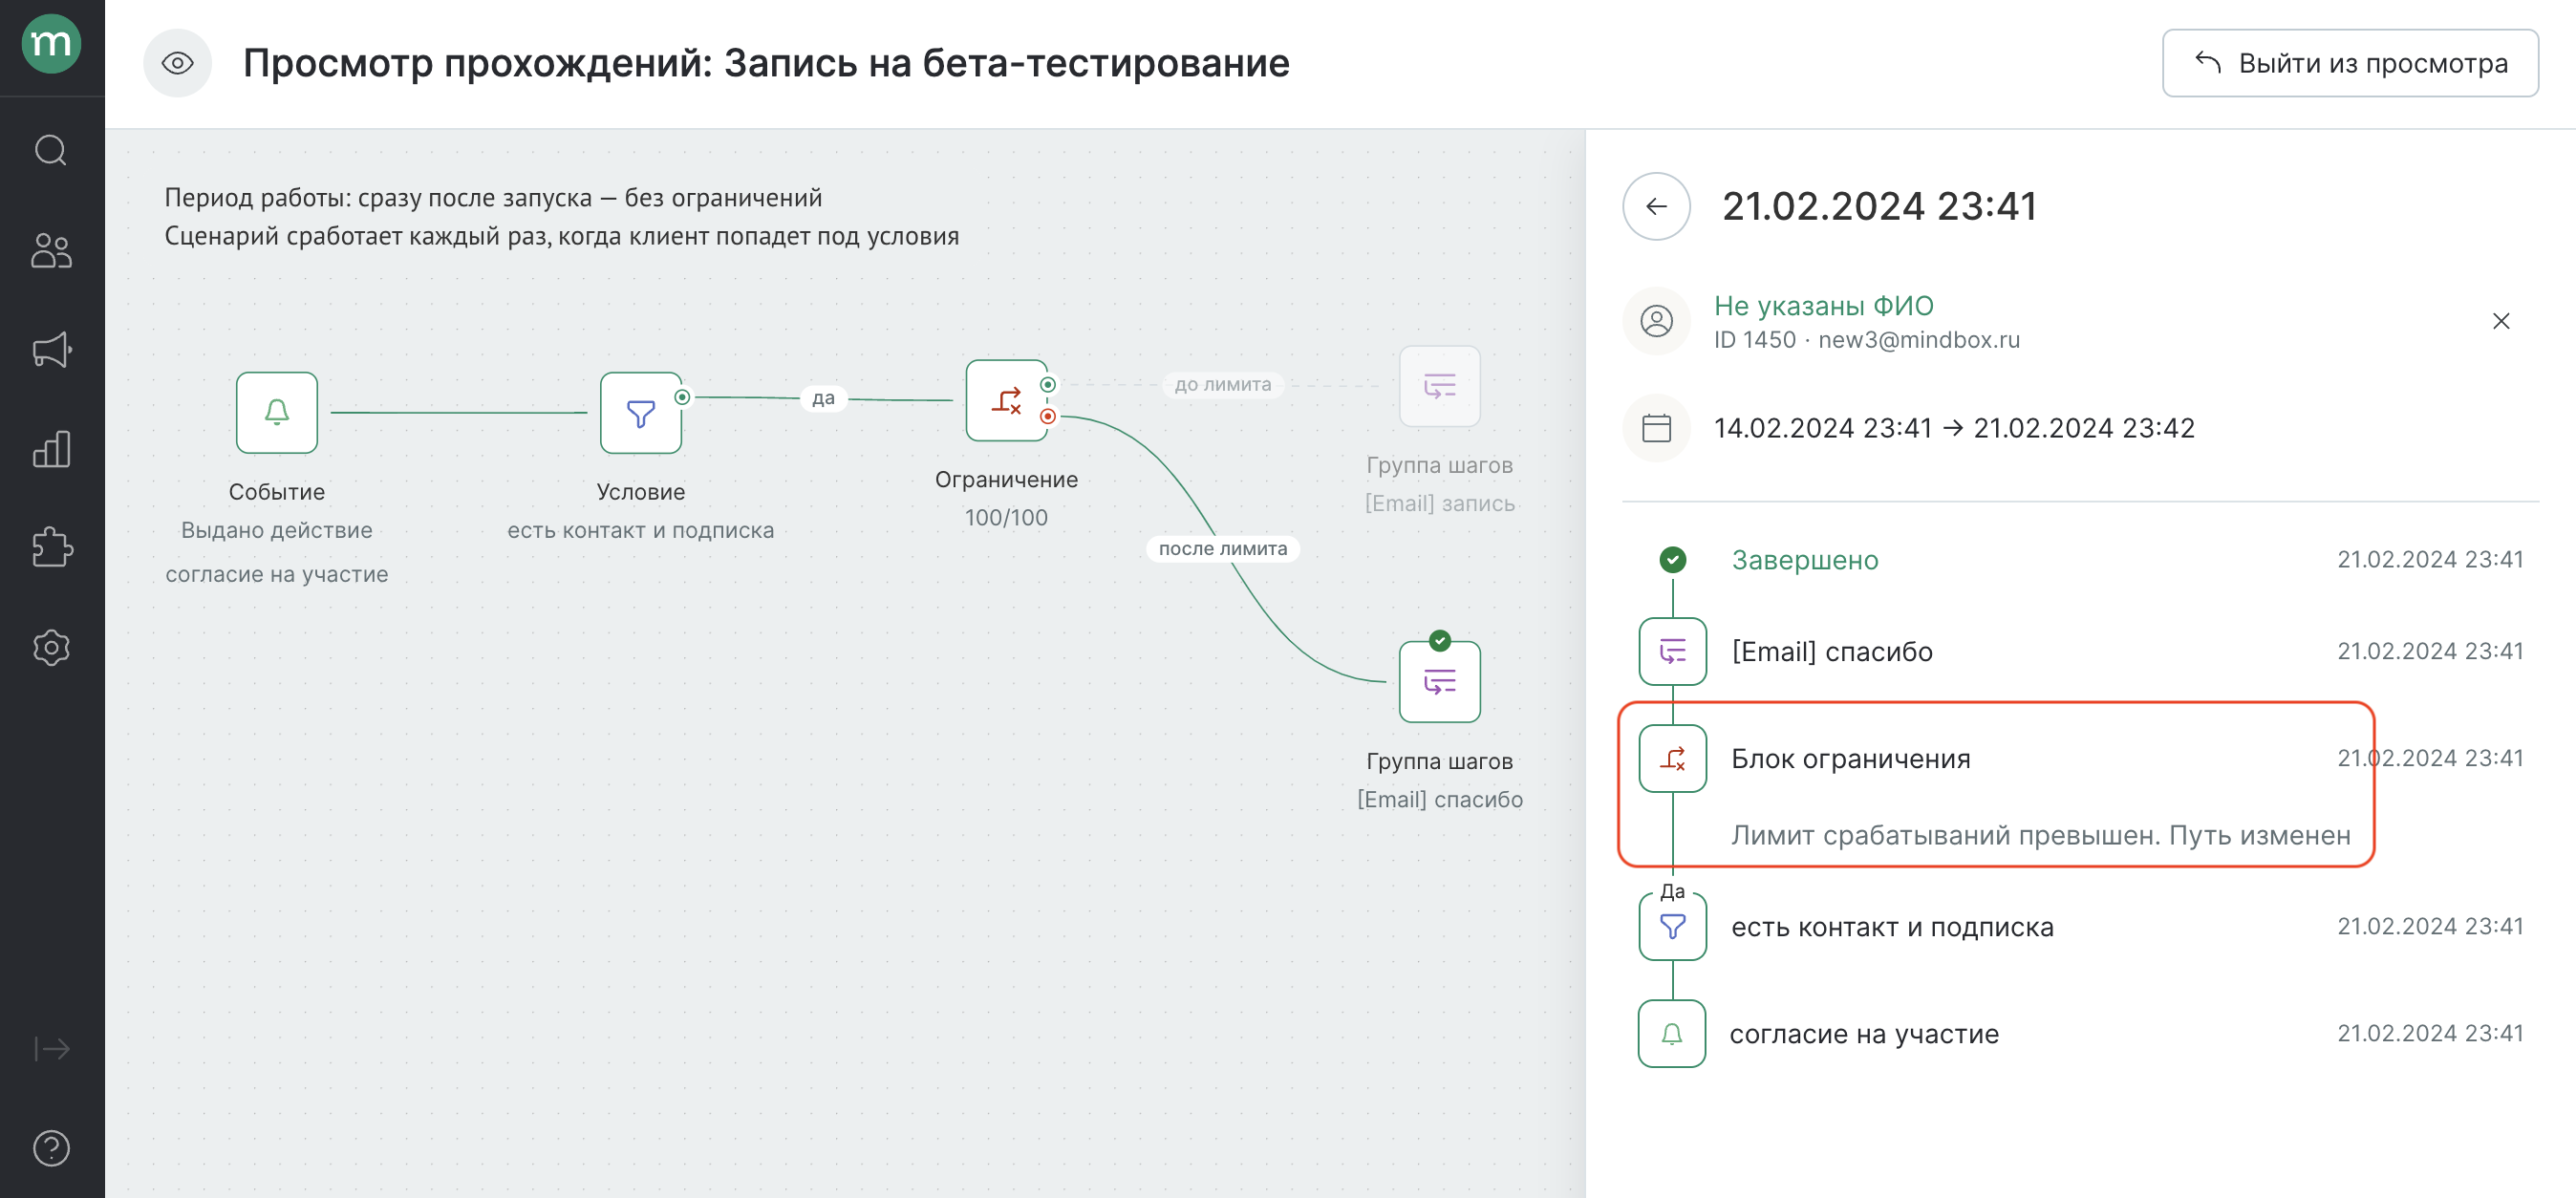The width and height of the screenshot is (2576, 1198).
Task: Click the Завершено status text
Action: [x=1804, y=560]
